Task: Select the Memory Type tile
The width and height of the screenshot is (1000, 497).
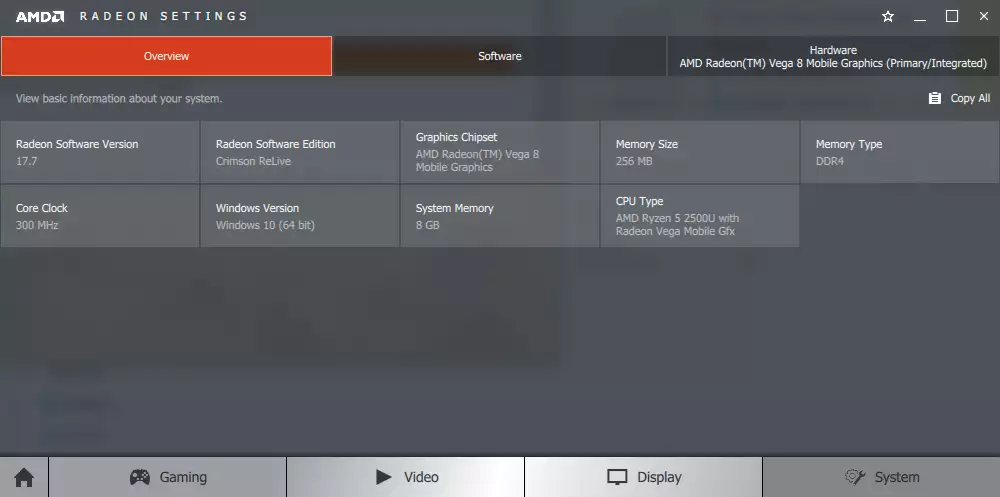Action: coord(900,152)
